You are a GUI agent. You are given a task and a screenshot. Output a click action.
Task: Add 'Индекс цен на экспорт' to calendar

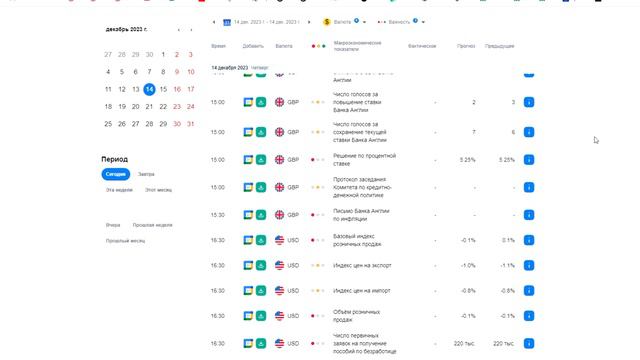point(248,265)
